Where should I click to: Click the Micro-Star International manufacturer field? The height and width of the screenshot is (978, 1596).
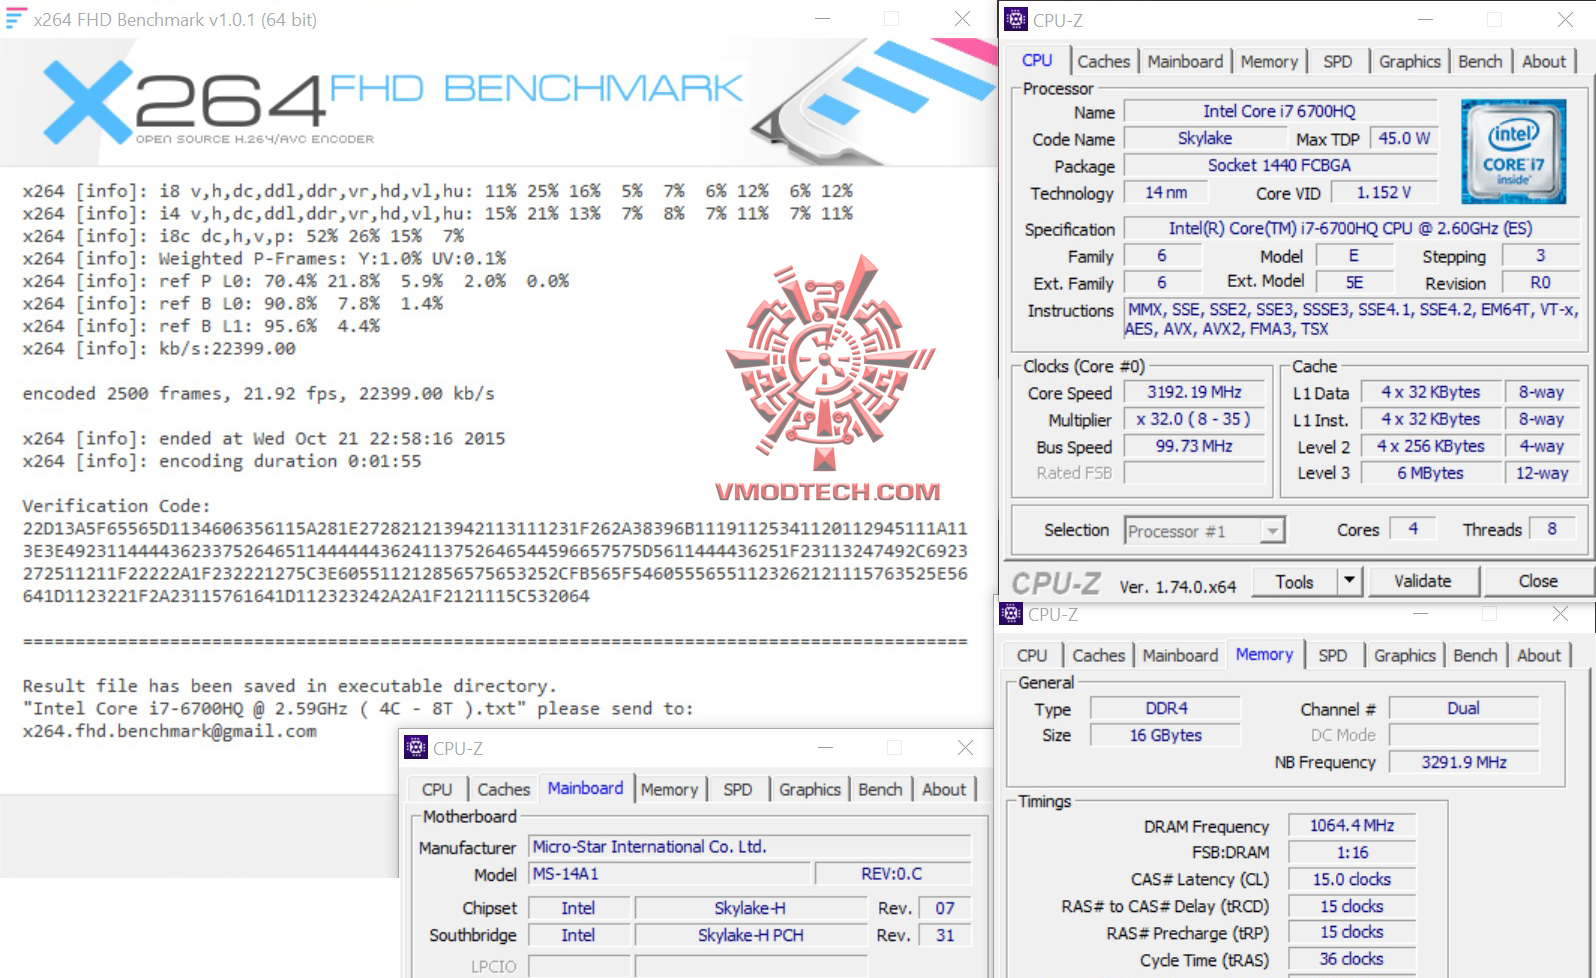click(x=749, y=847)
